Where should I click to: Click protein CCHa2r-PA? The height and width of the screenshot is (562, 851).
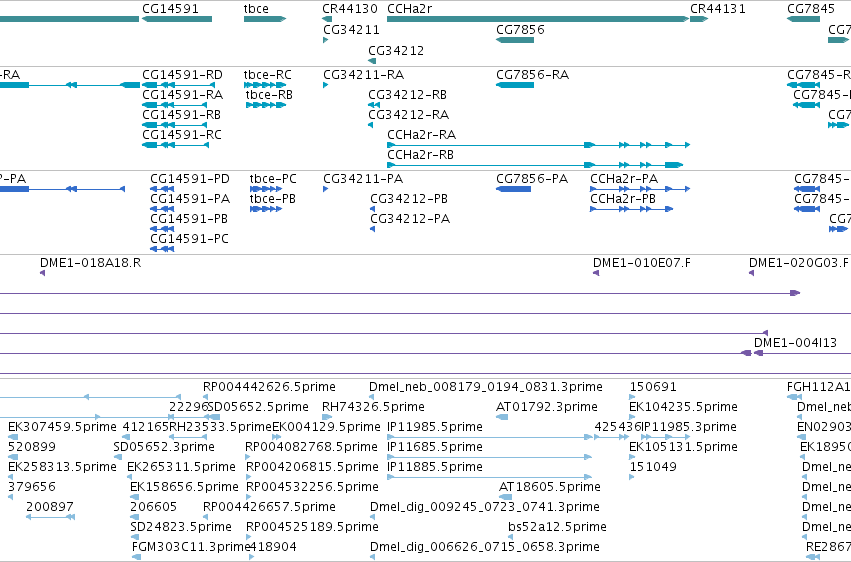[624, 179]
